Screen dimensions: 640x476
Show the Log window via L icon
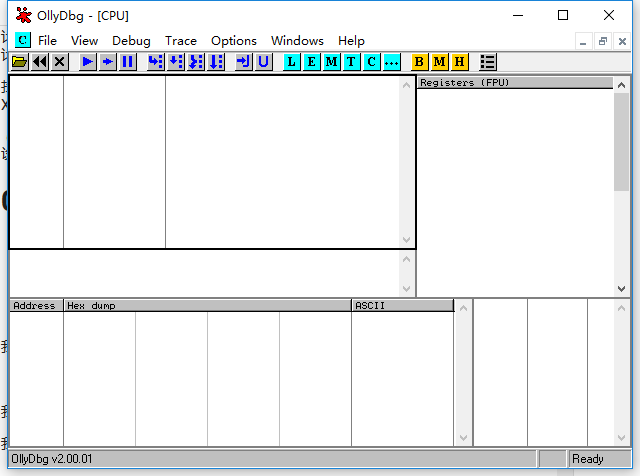pyautogui.click(x=292, y=62)
